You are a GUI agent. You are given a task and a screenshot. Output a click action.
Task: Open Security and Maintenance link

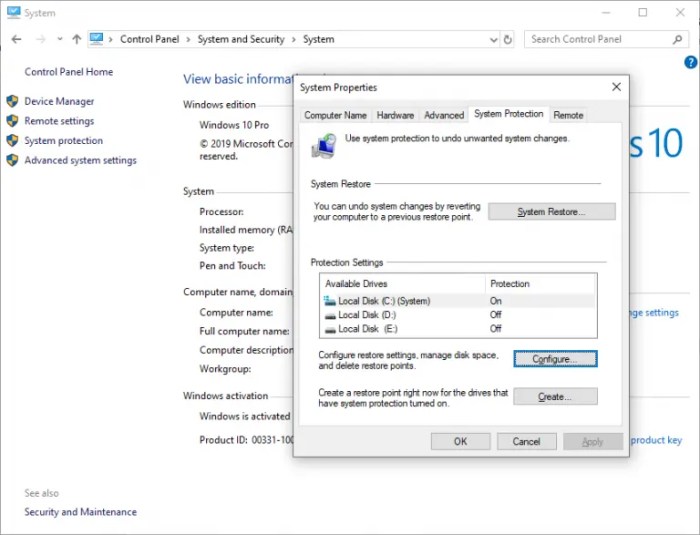[80, 512]
